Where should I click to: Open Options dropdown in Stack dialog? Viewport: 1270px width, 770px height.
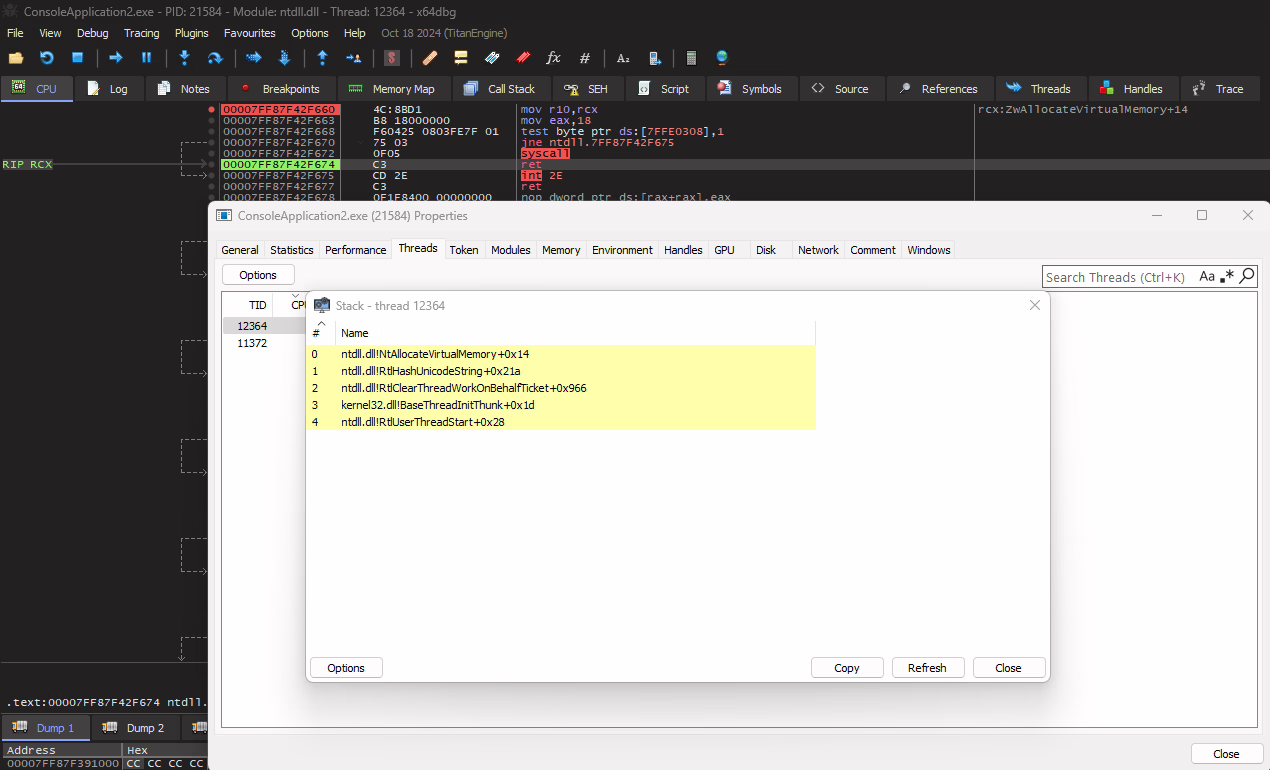(x=346, y=668)
